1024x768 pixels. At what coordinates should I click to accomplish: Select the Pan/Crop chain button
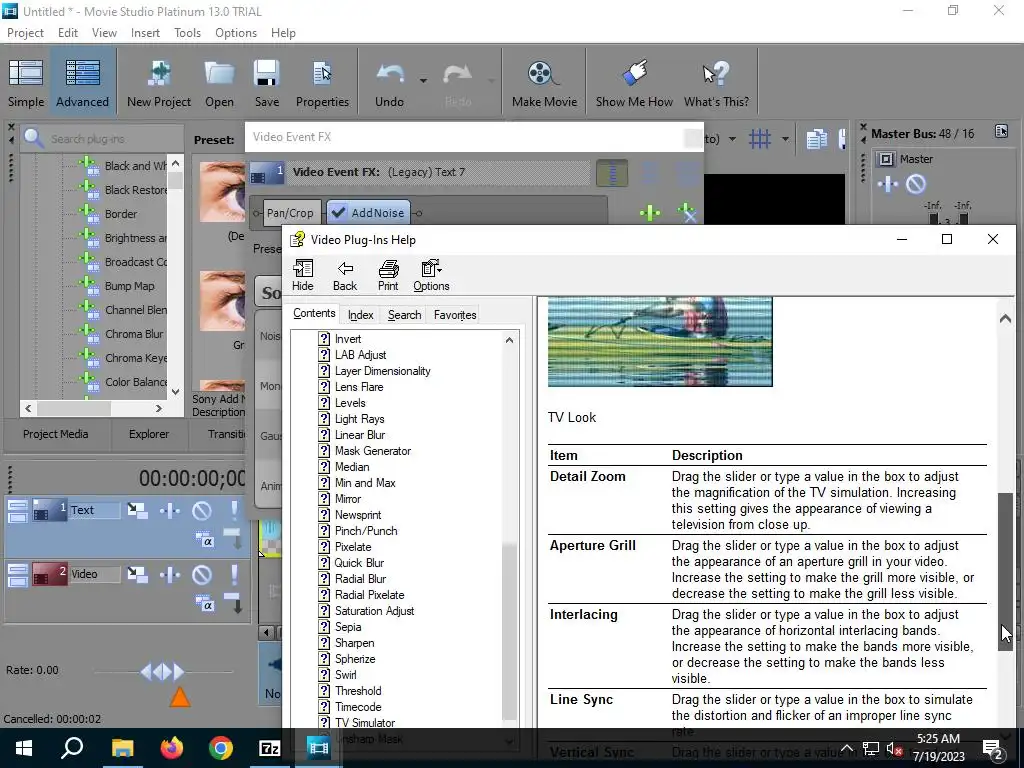(x=289, y=213)
